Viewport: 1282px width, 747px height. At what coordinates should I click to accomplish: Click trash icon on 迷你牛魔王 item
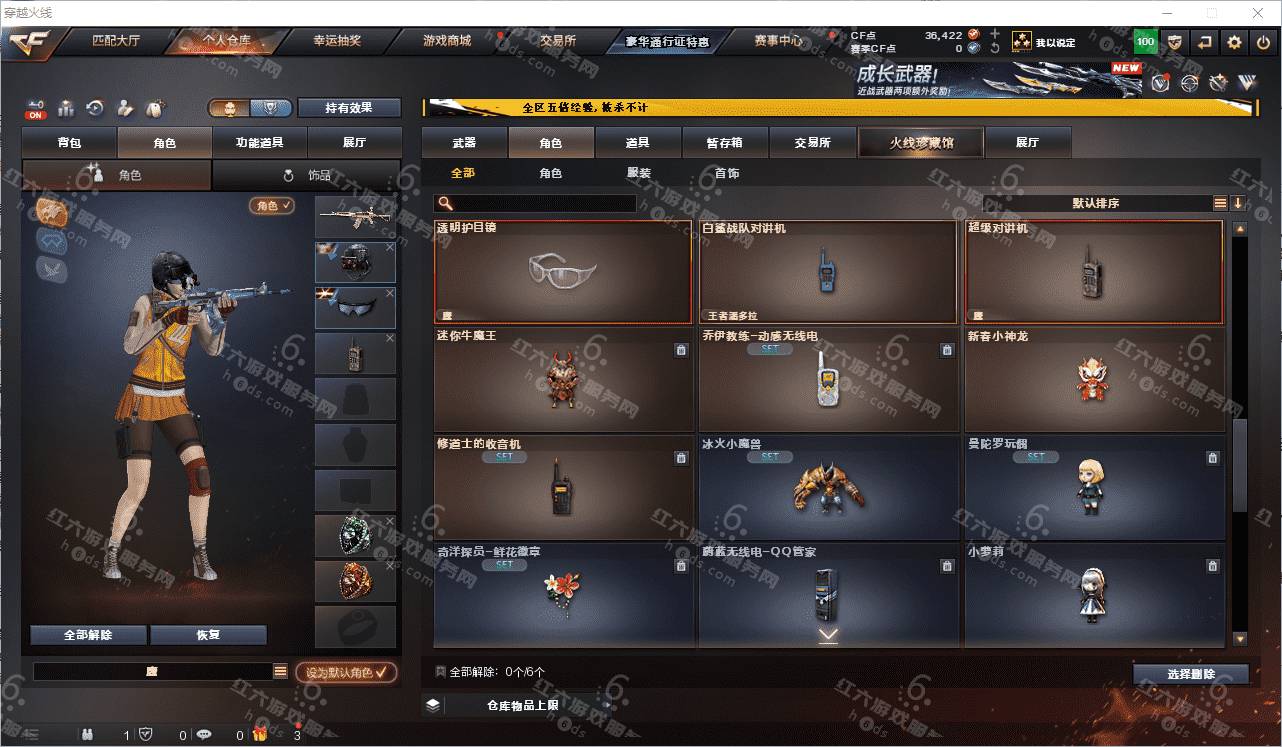[681, 350]
